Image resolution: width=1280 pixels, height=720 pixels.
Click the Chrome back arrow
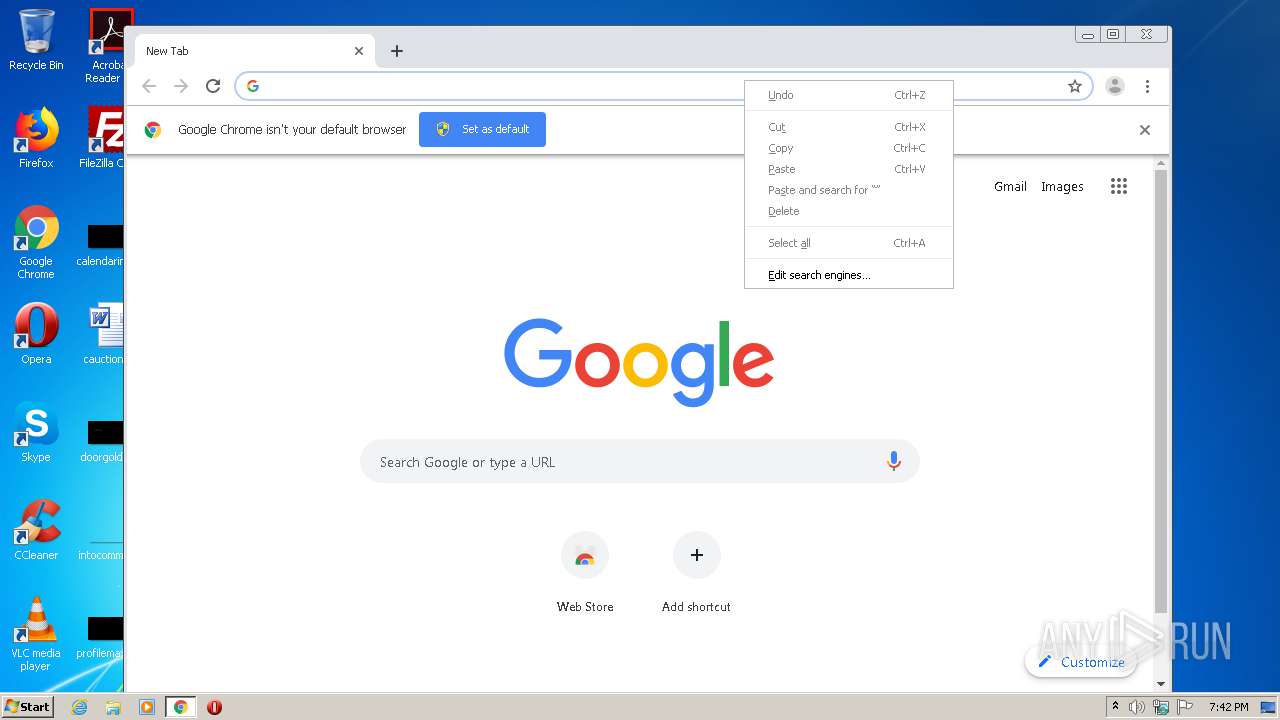[x=149, y=86]
